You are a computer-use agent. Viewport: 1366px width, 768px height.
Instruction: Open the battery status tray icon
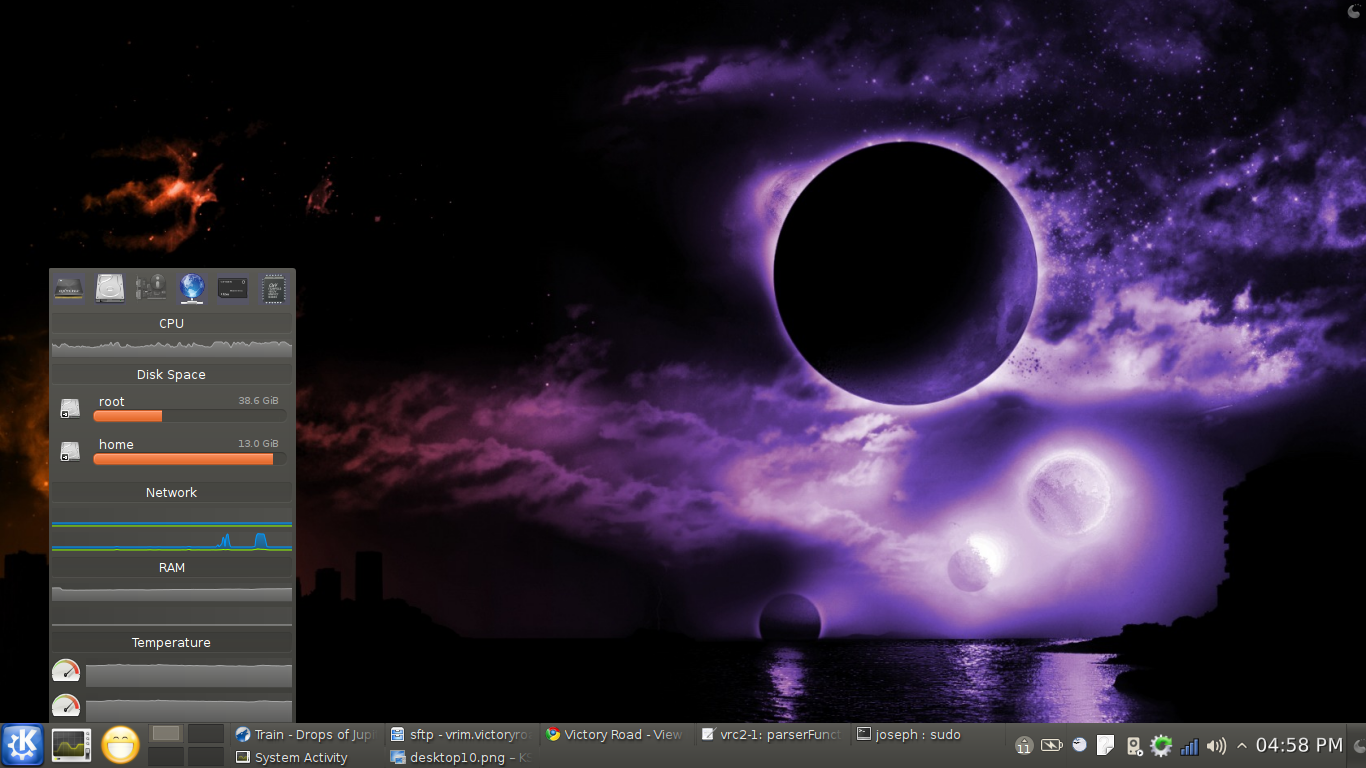click(x=1051, y=746)
